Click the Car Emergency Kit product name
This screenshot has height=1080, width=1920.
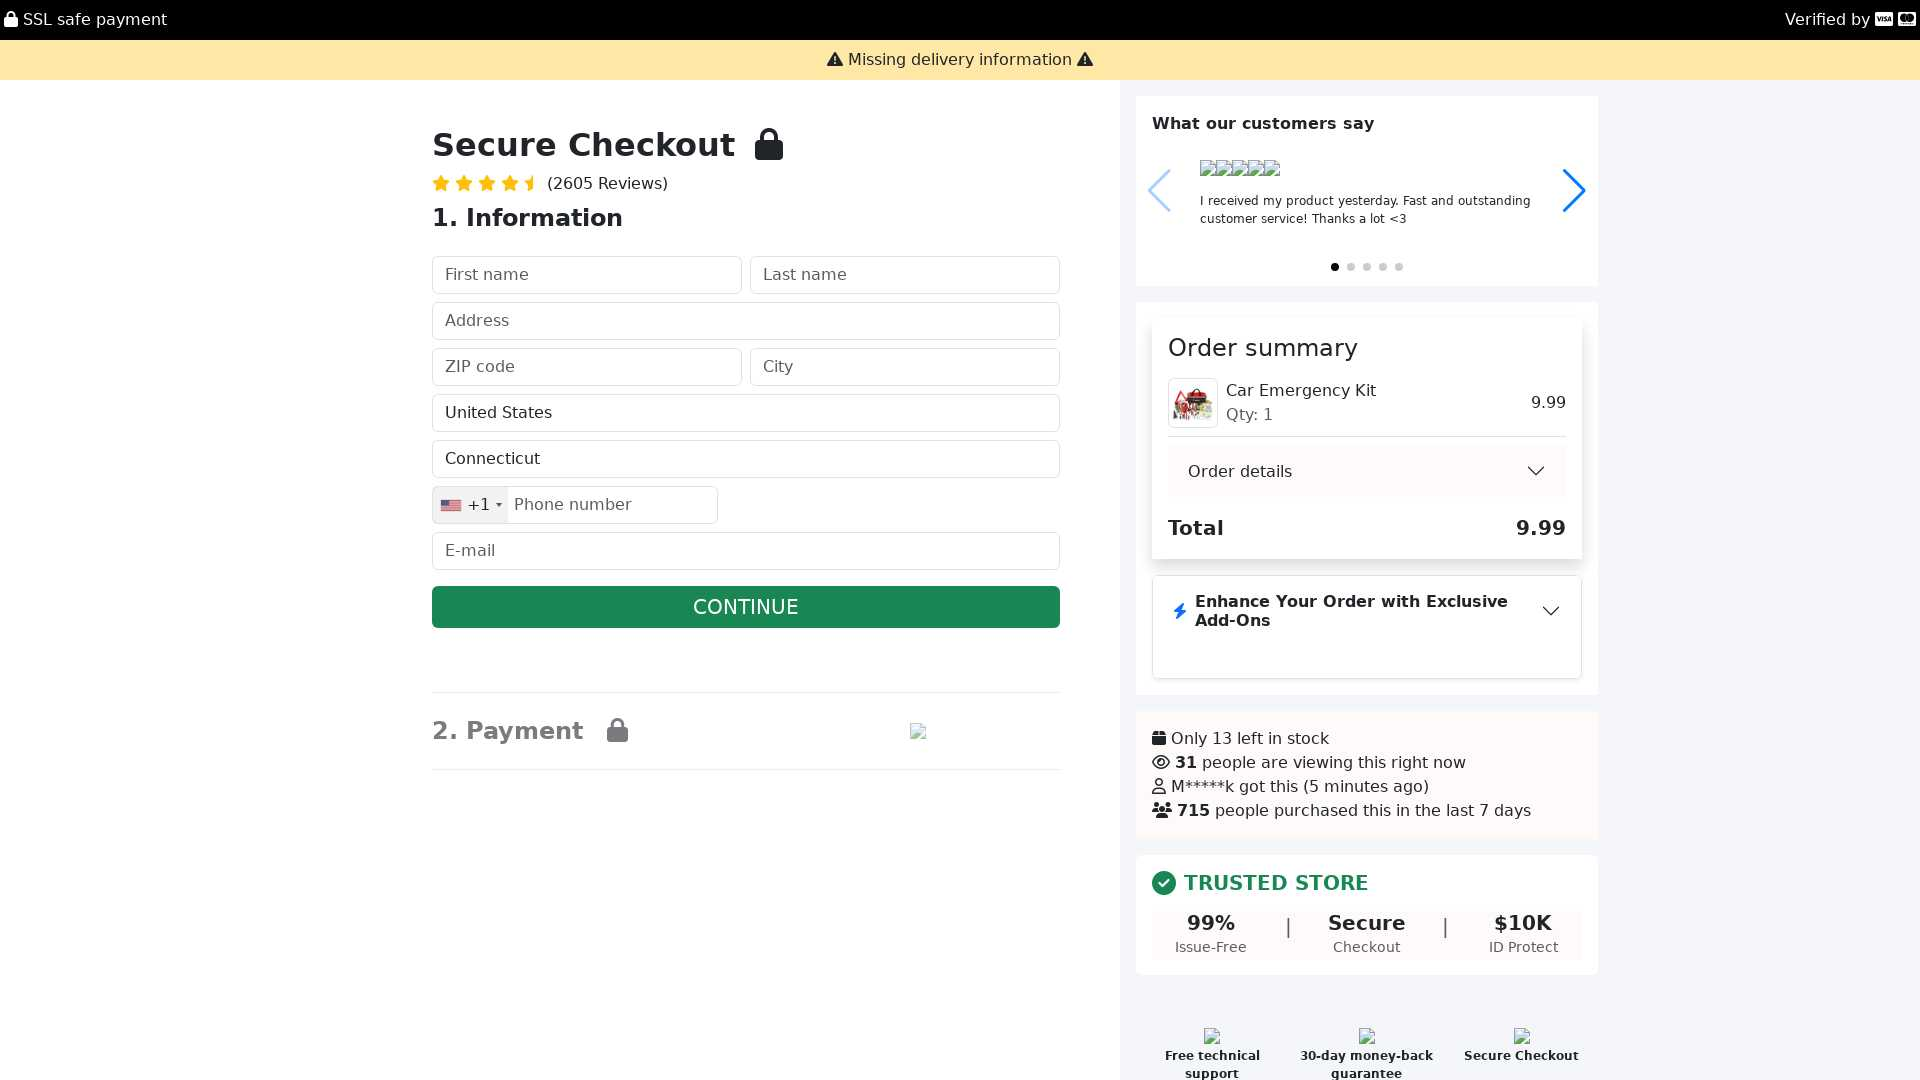point(1301,391)
